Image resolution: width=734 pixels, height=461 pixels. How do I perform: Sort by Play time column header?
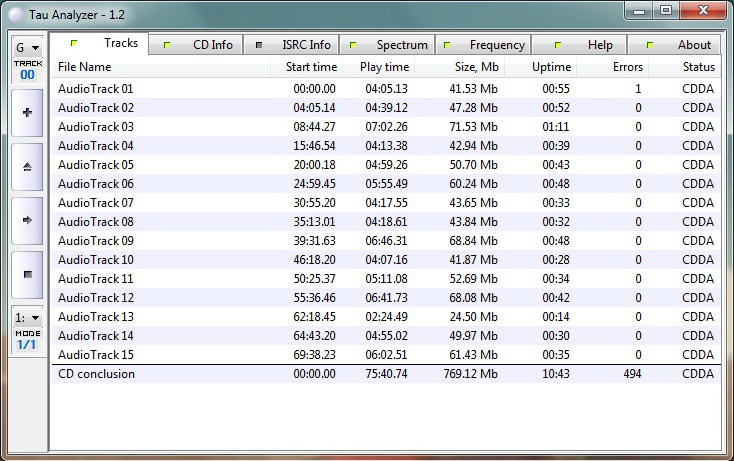[379, 67]
